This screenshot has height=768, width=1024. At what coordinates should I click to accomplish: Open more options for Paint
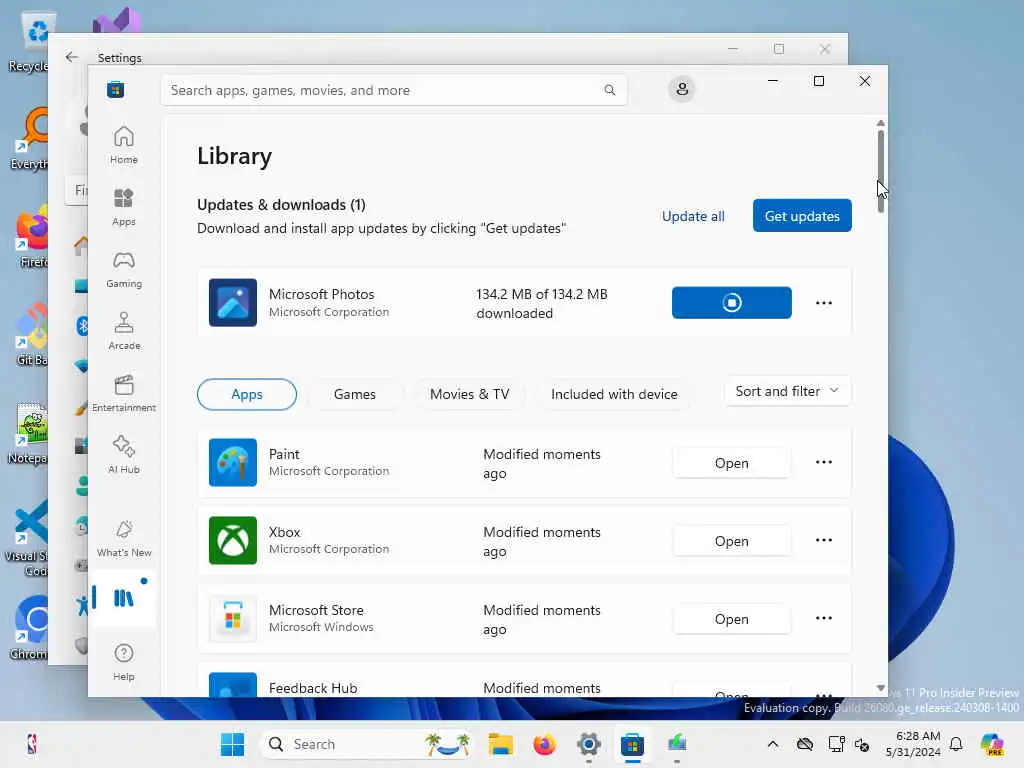(x=824, y=462)
